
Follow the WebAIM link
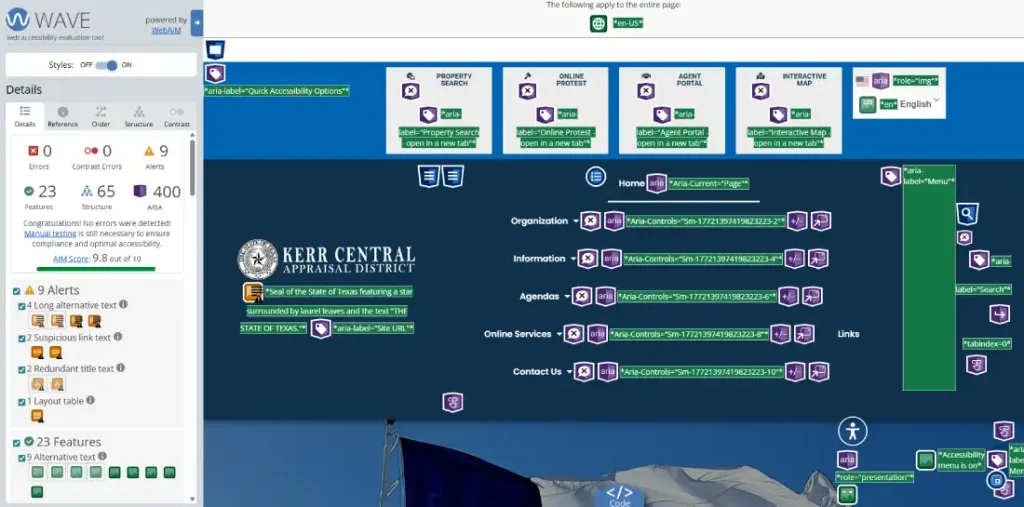[x=166, y=30]
